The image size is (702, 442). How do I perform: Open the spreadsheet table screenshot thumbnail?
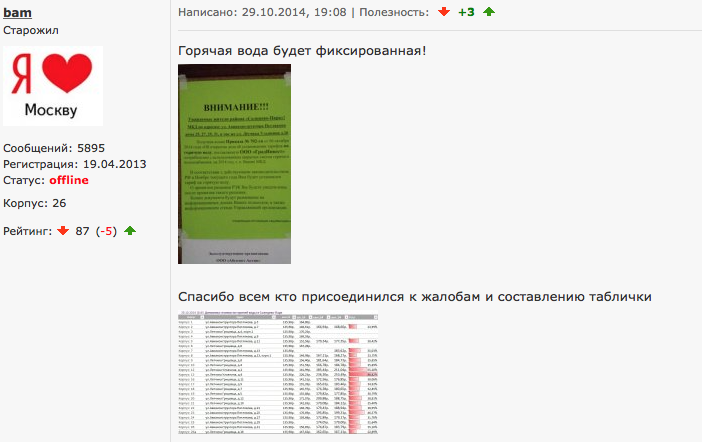click(278, 373)
